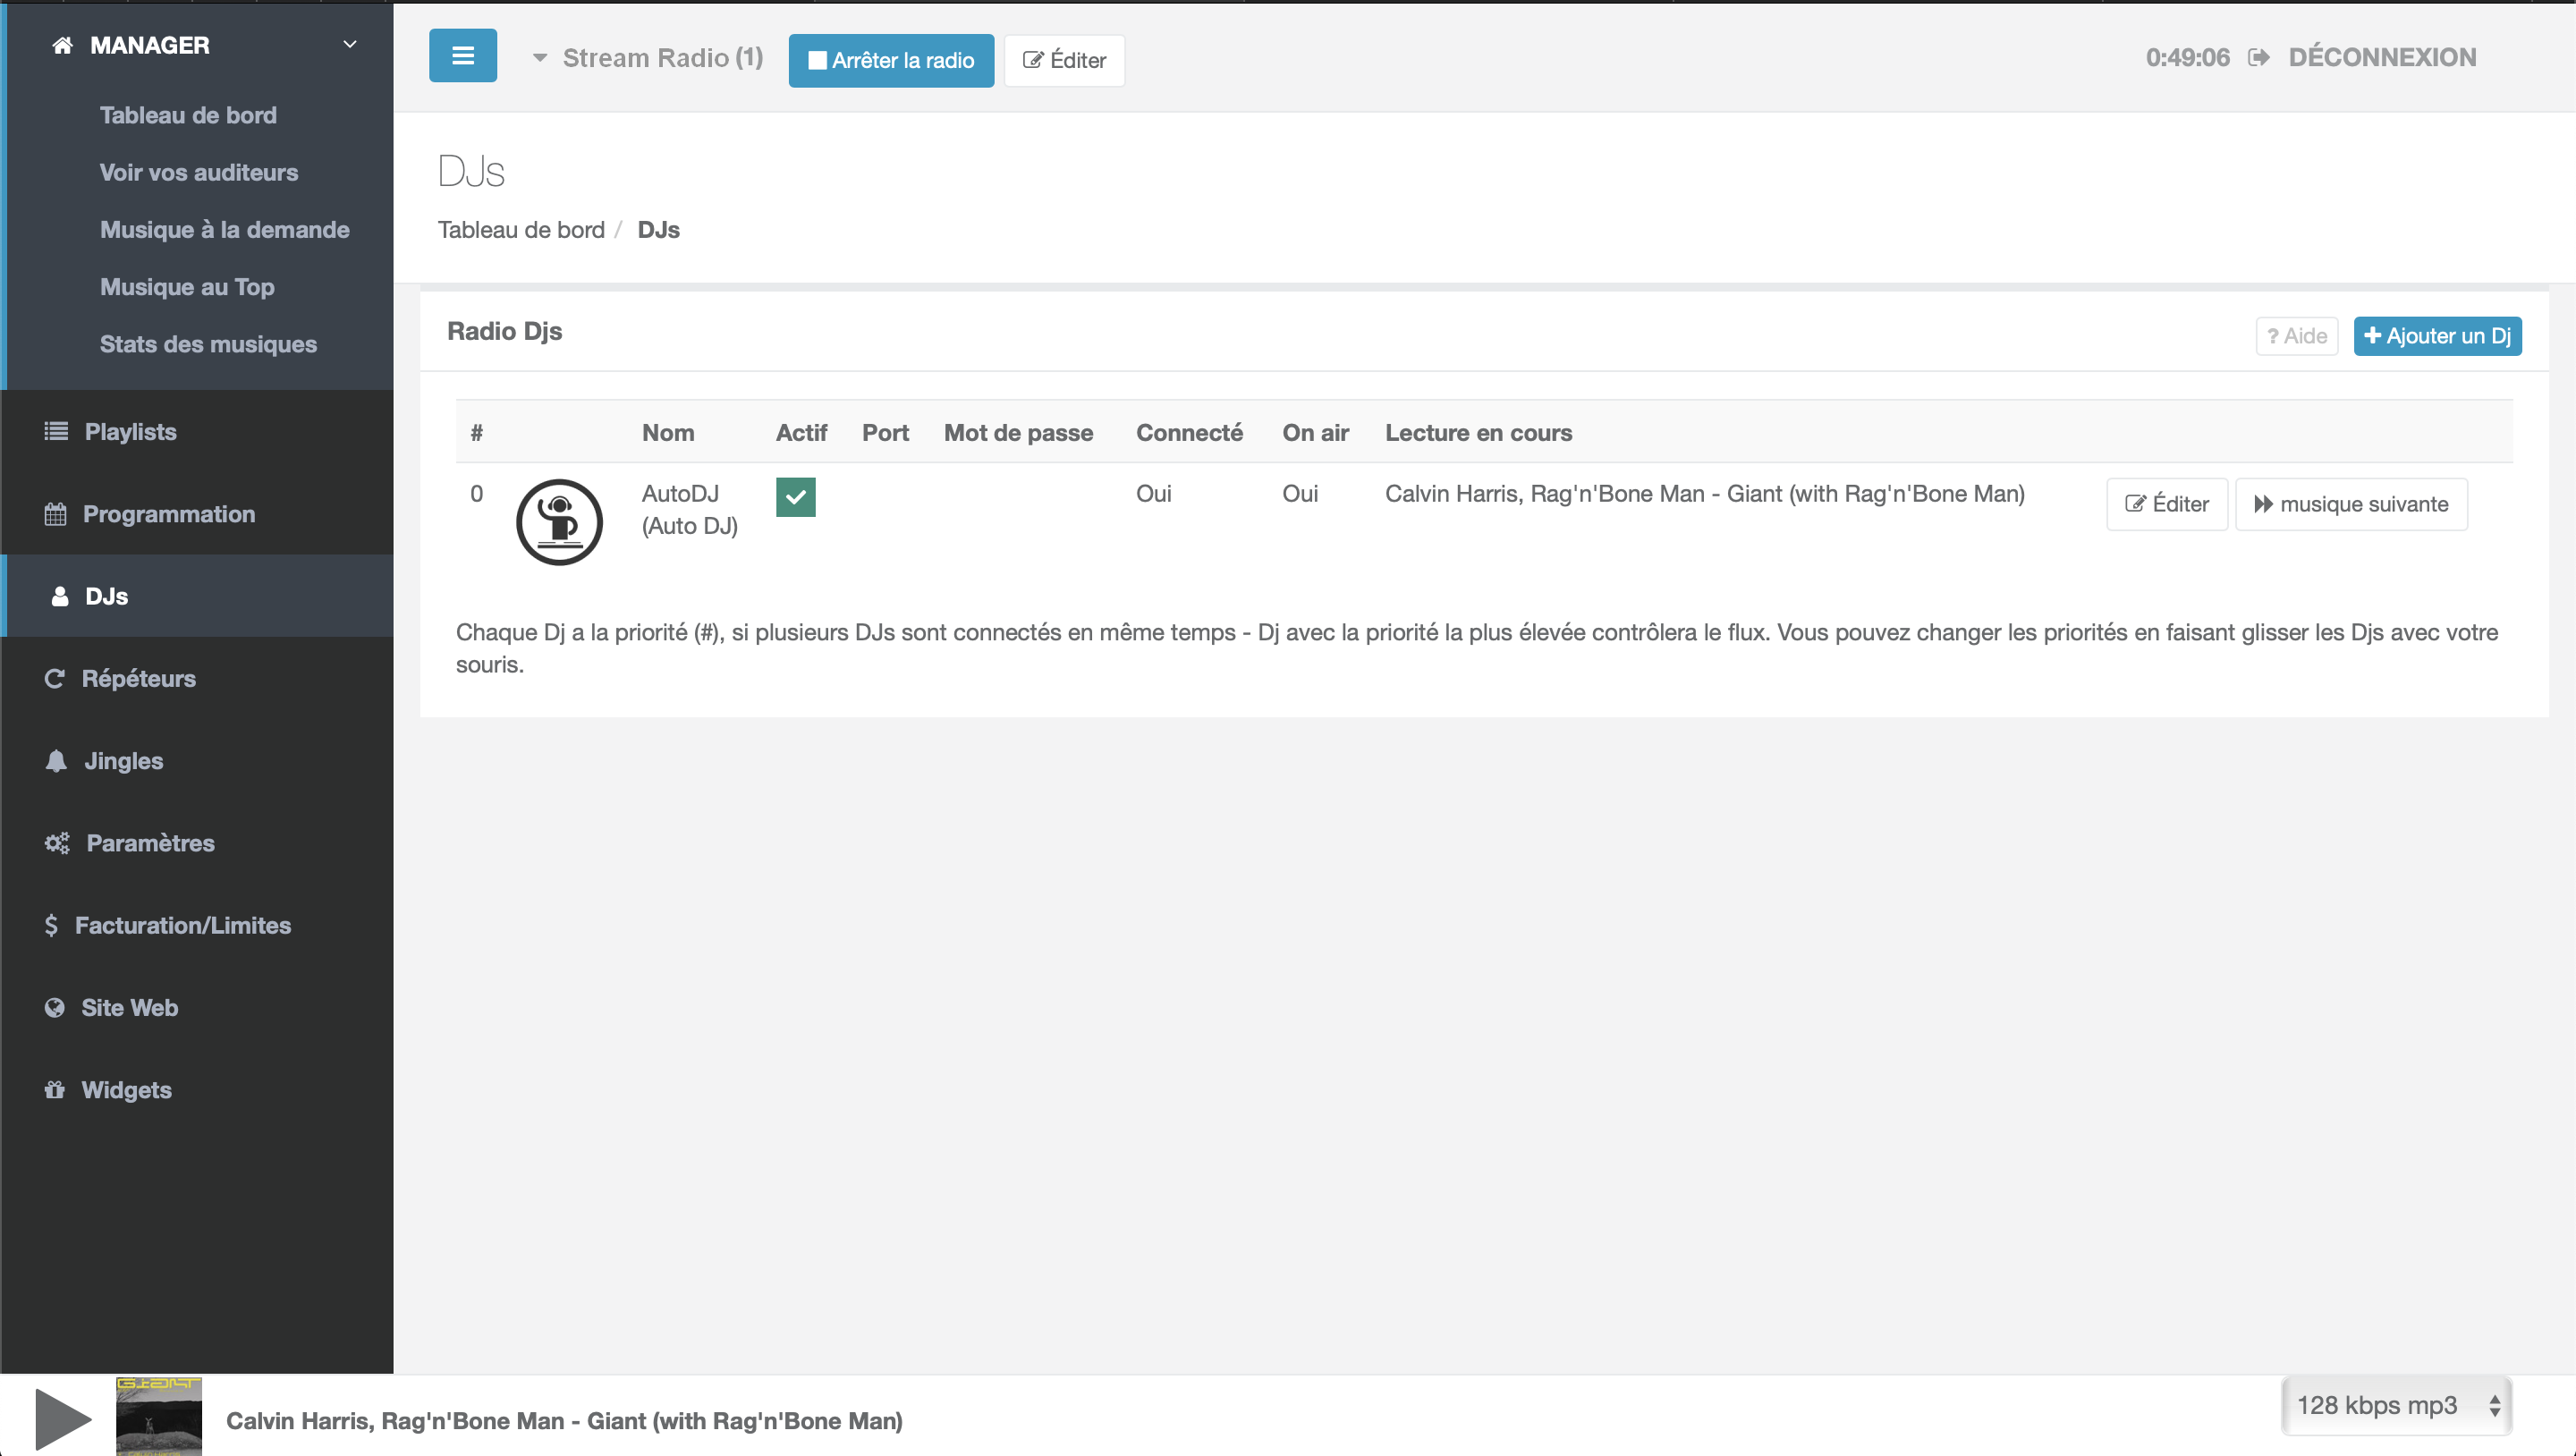The image size is (2576, 1456).
Task: Click the AutoDJ avatar icon
Action: tap(559, 522)
